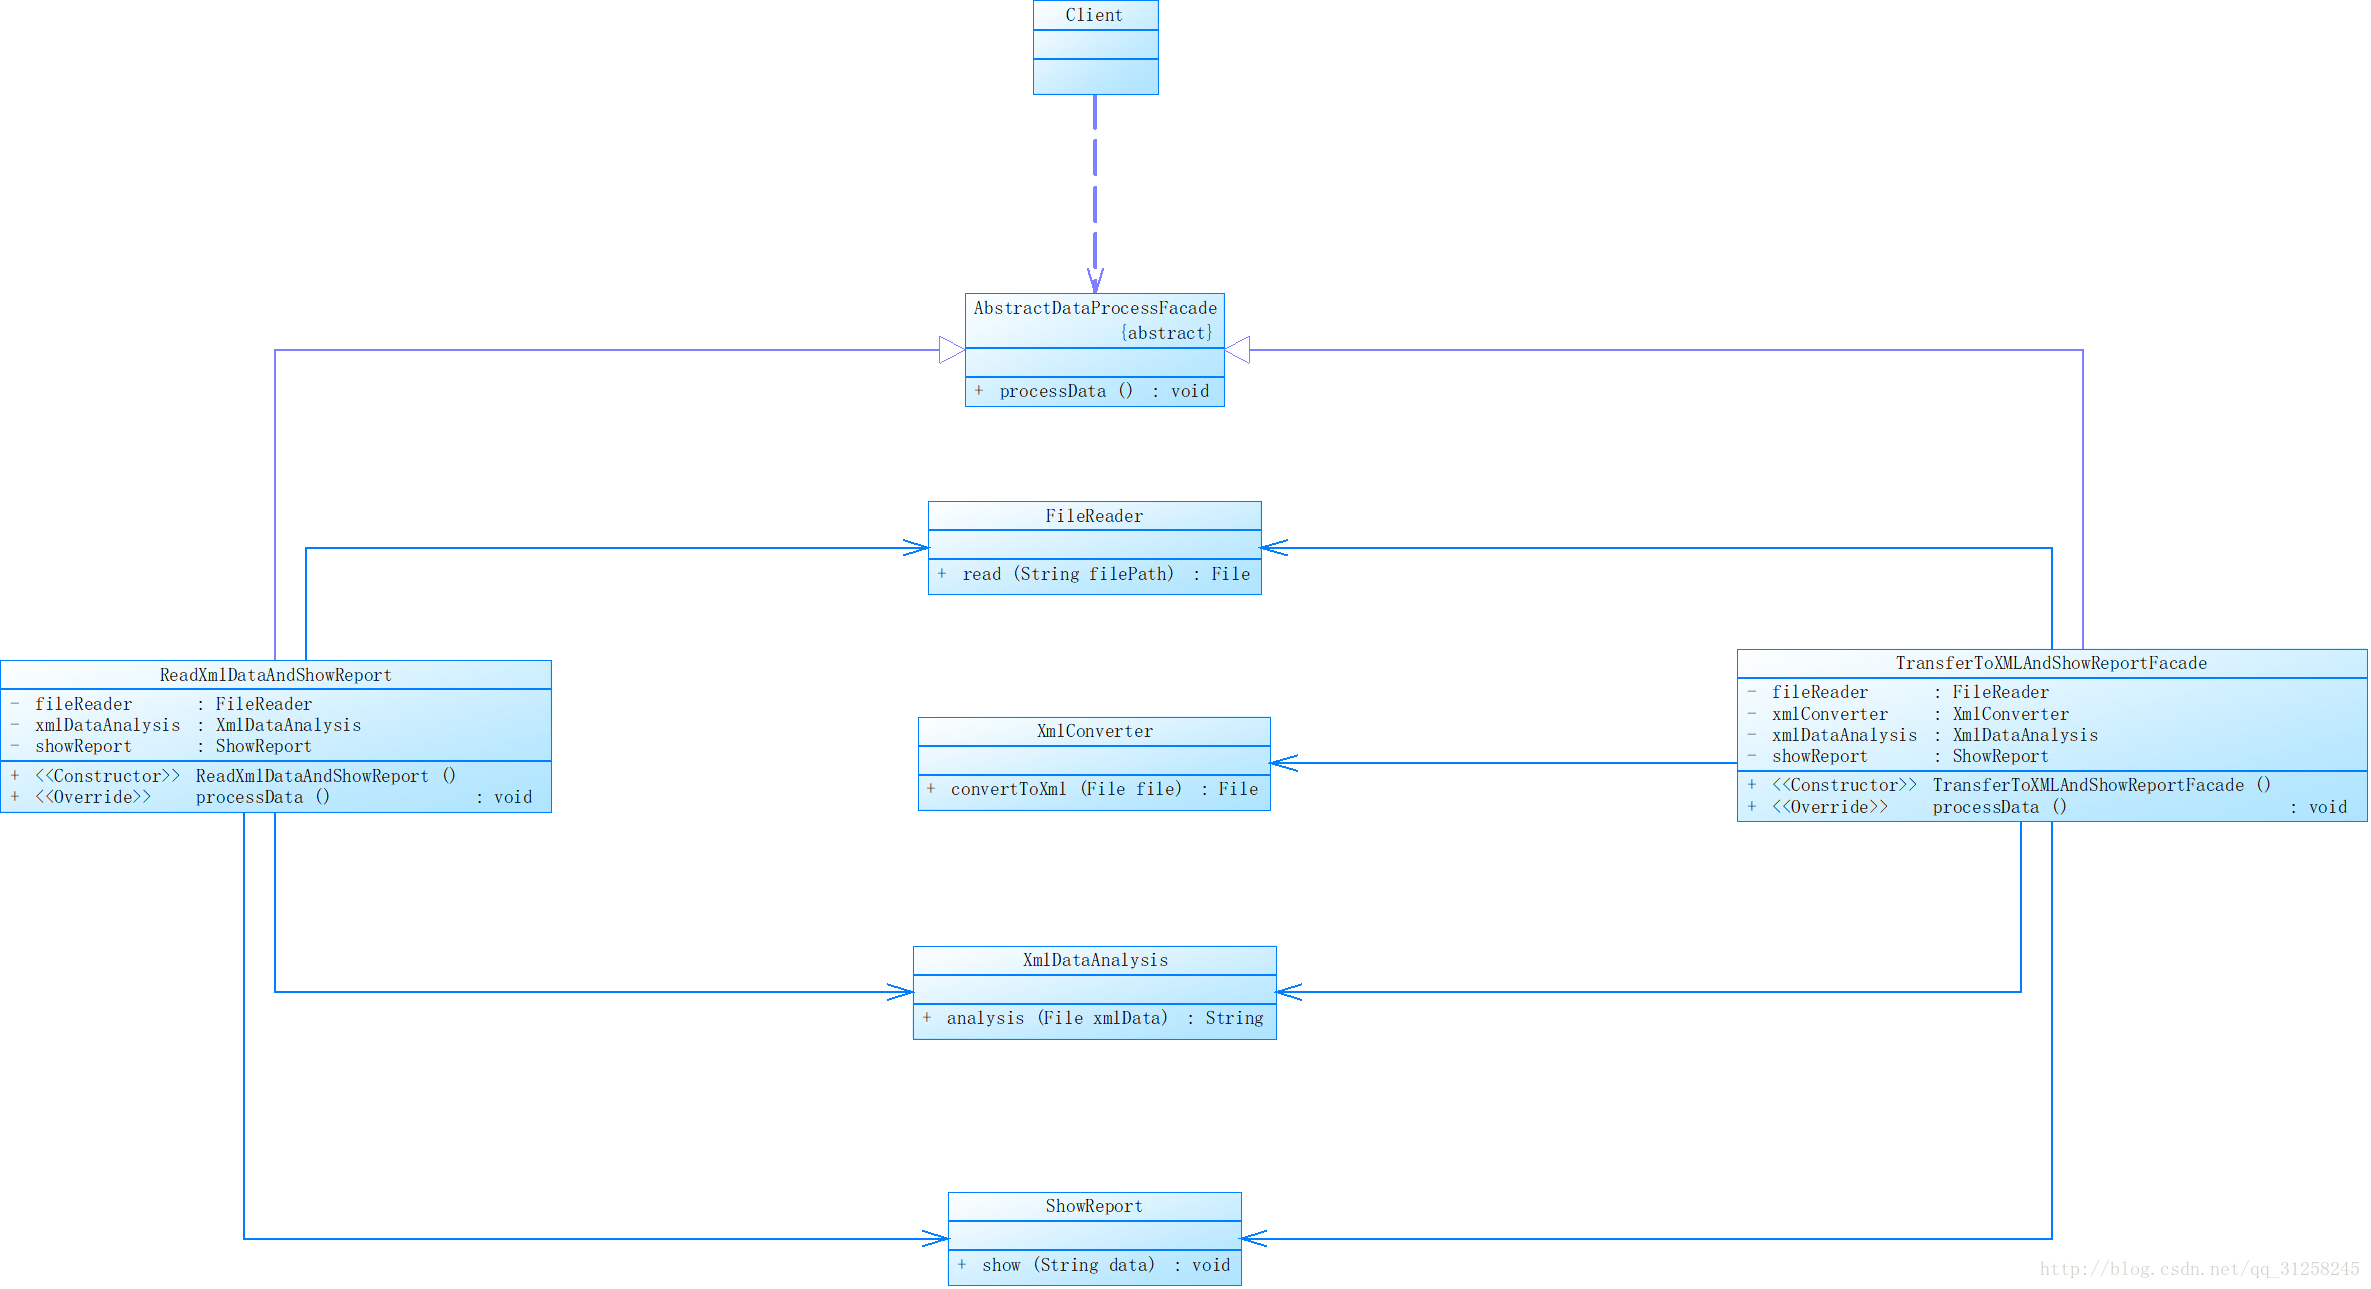The width and height of the screenshot is (2371, 1289).
Task: Select the Client class box
Action: (1094, 47)
